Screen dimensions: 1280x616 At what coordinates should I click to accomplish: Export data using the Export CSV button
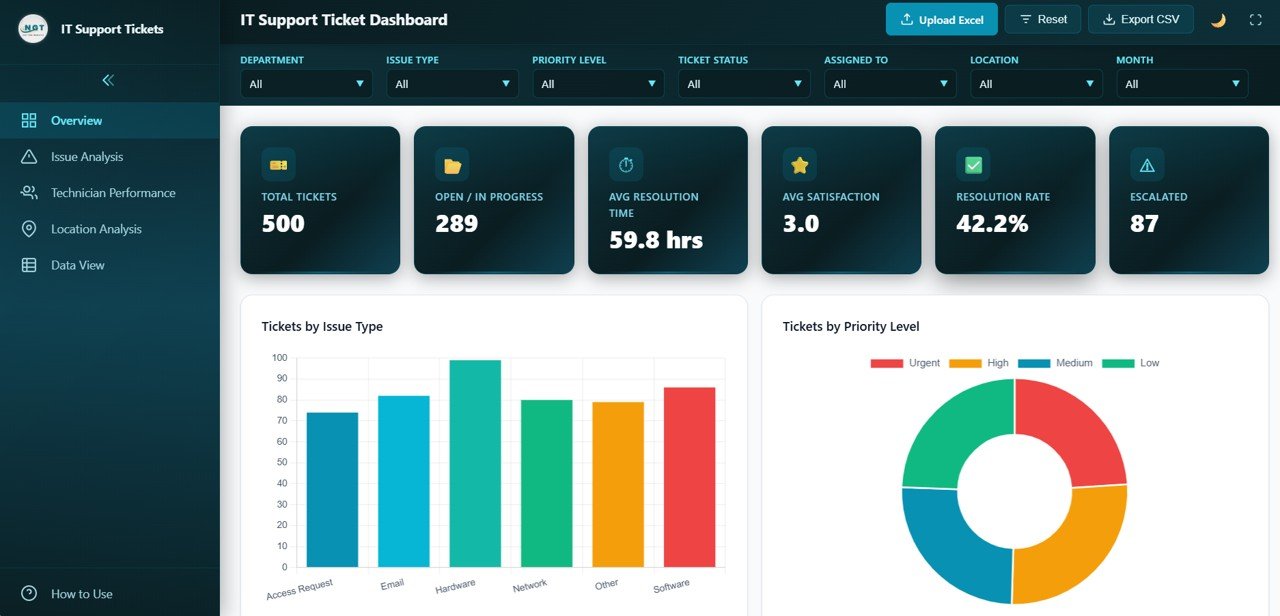point(1140,19)
